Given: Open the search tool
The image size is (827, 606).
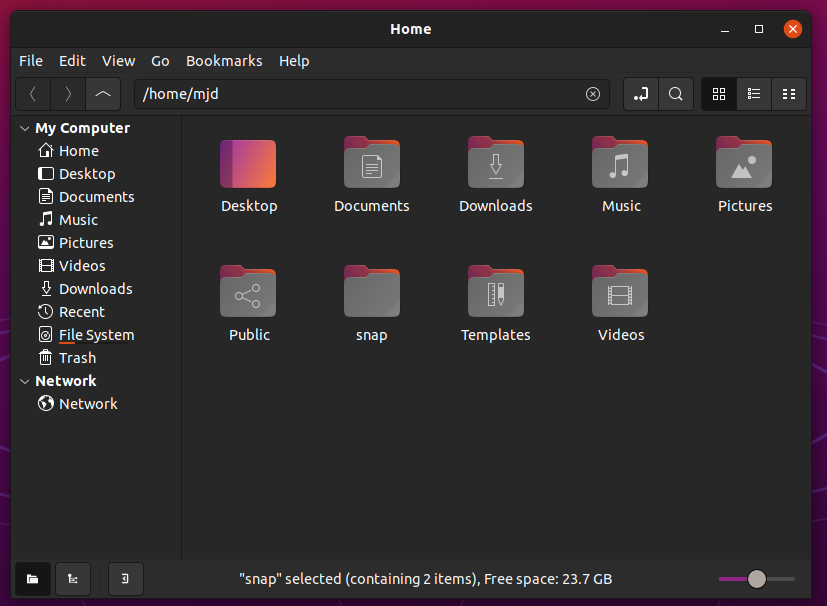Looking at the screenshot, I should [676, 94].
